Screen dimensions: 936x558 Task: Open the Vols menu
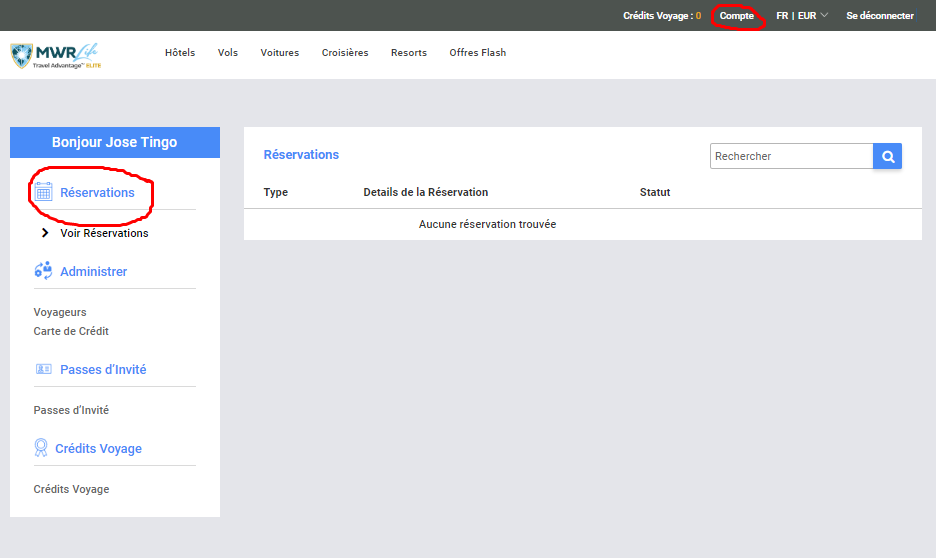(x=227, y=53)
